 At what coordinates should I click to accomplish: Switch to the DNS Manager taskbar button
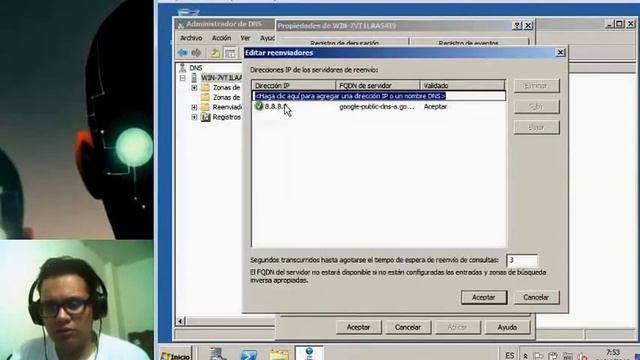coord(309,353)
